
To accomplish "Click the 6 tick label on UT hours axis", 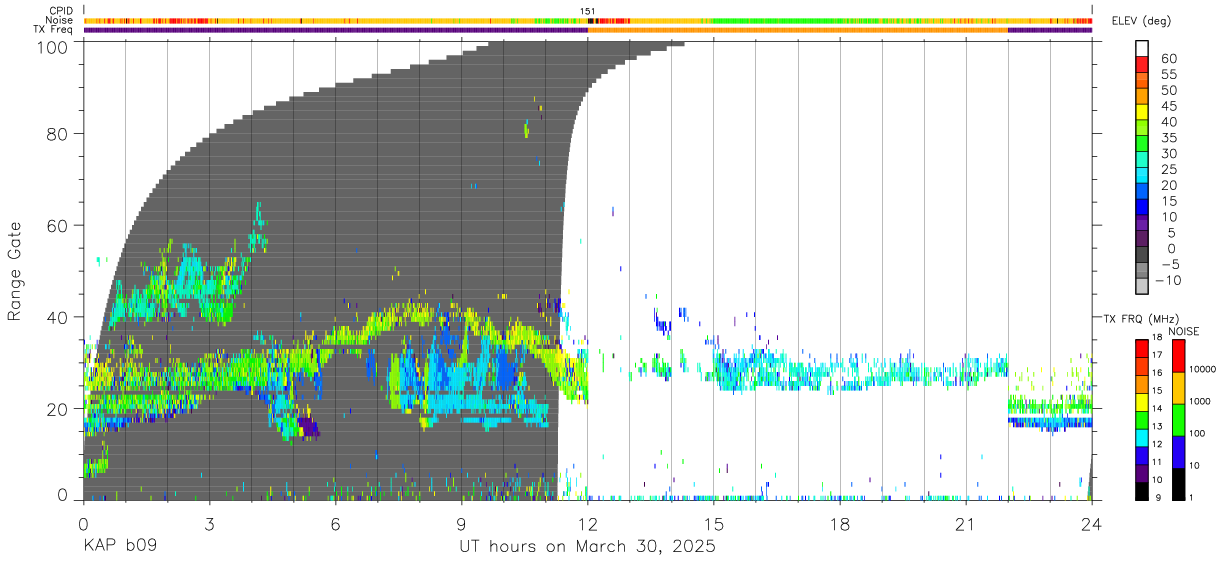I will (335, 525).
